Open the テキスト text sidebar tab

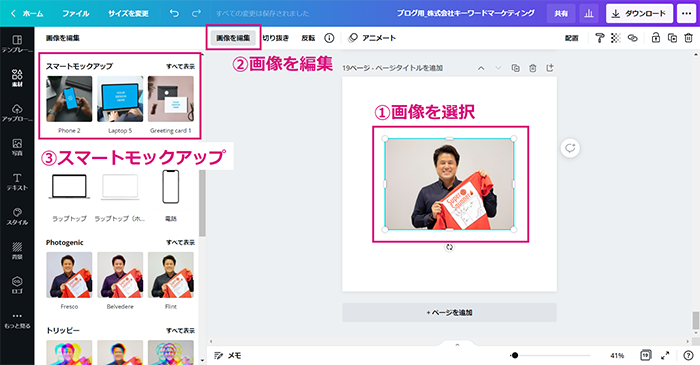click(17, 182)
